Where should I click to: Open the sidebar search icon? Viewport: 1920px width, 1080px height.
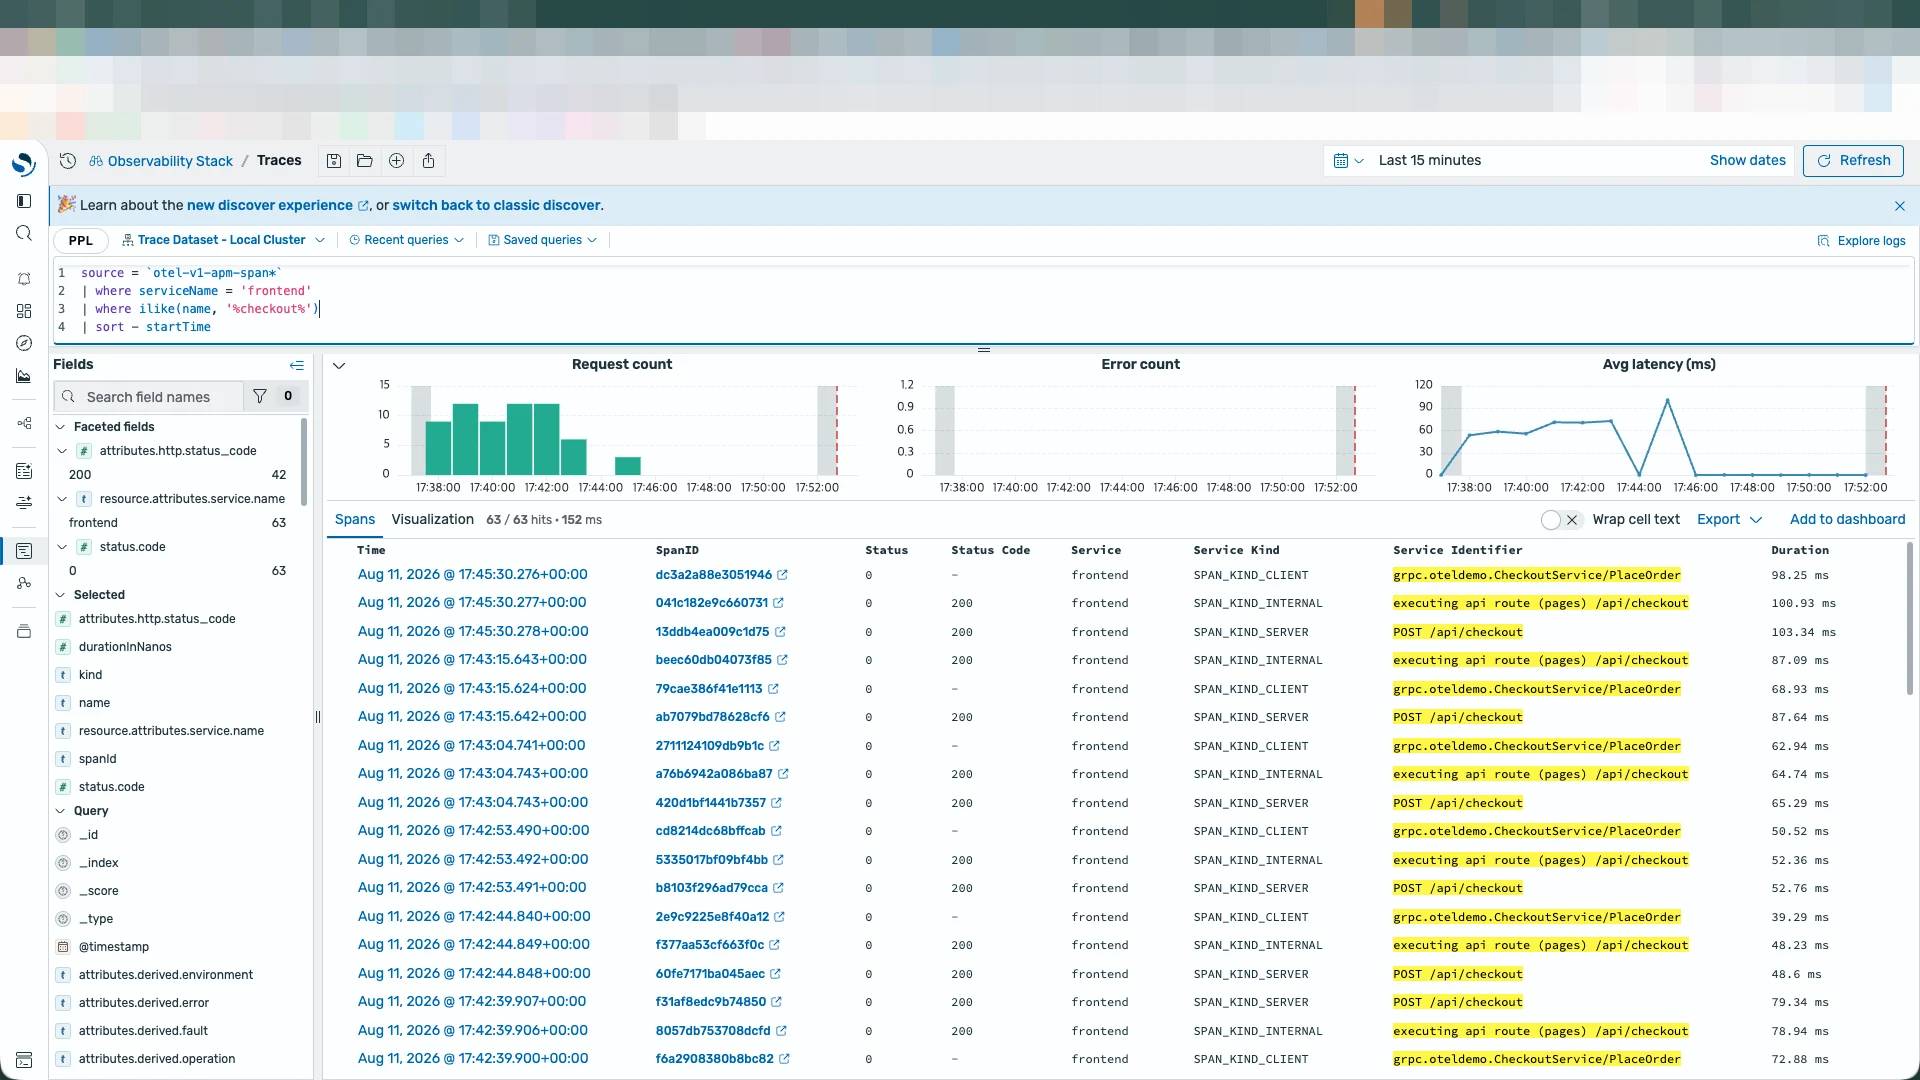point(24,233)
